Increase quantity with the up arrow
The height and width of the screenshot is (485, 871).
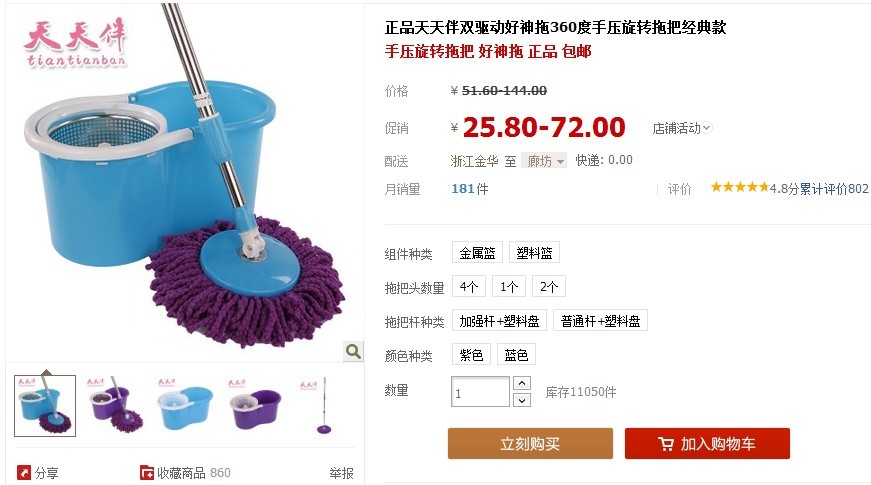coord(522,383)
